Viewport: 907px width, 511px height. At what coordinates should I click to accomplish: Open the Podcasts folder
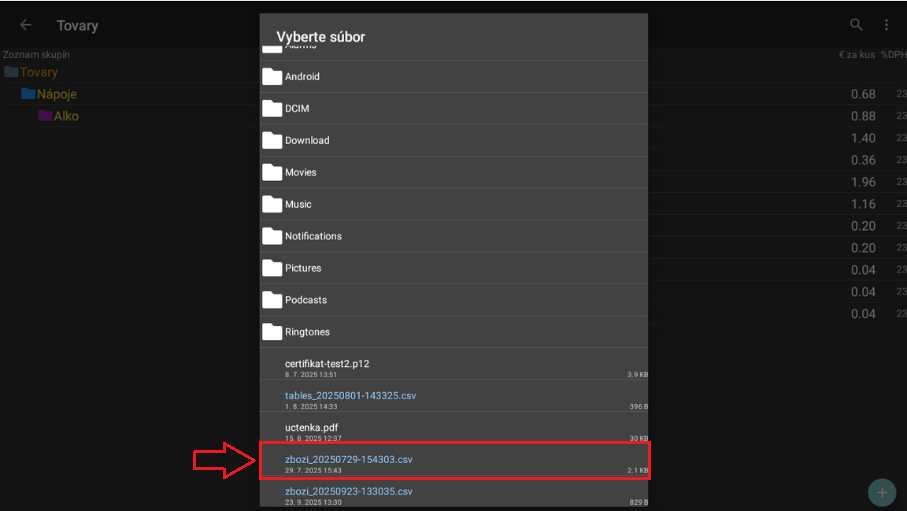click(305, 301)
